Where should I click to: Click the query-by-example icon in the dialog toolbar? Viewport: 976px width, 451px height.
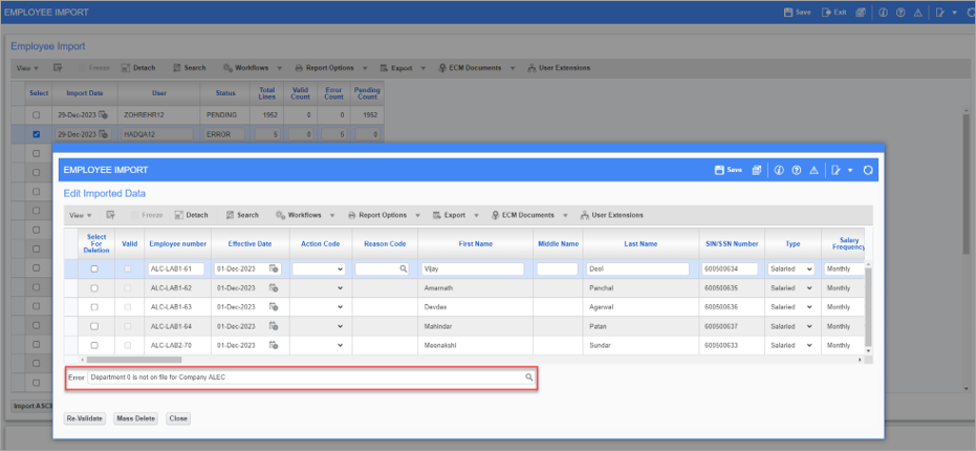coord(111,215)
